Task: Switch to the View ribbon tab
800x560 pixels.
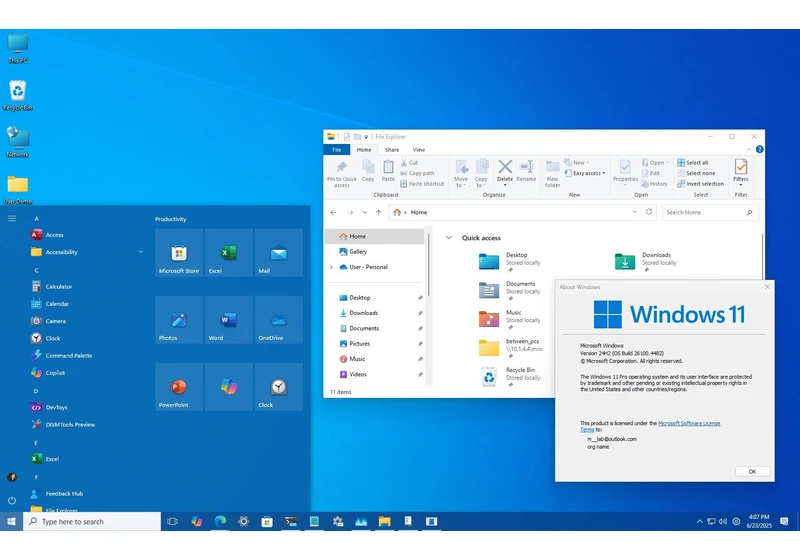Action: tap(418, 149)
